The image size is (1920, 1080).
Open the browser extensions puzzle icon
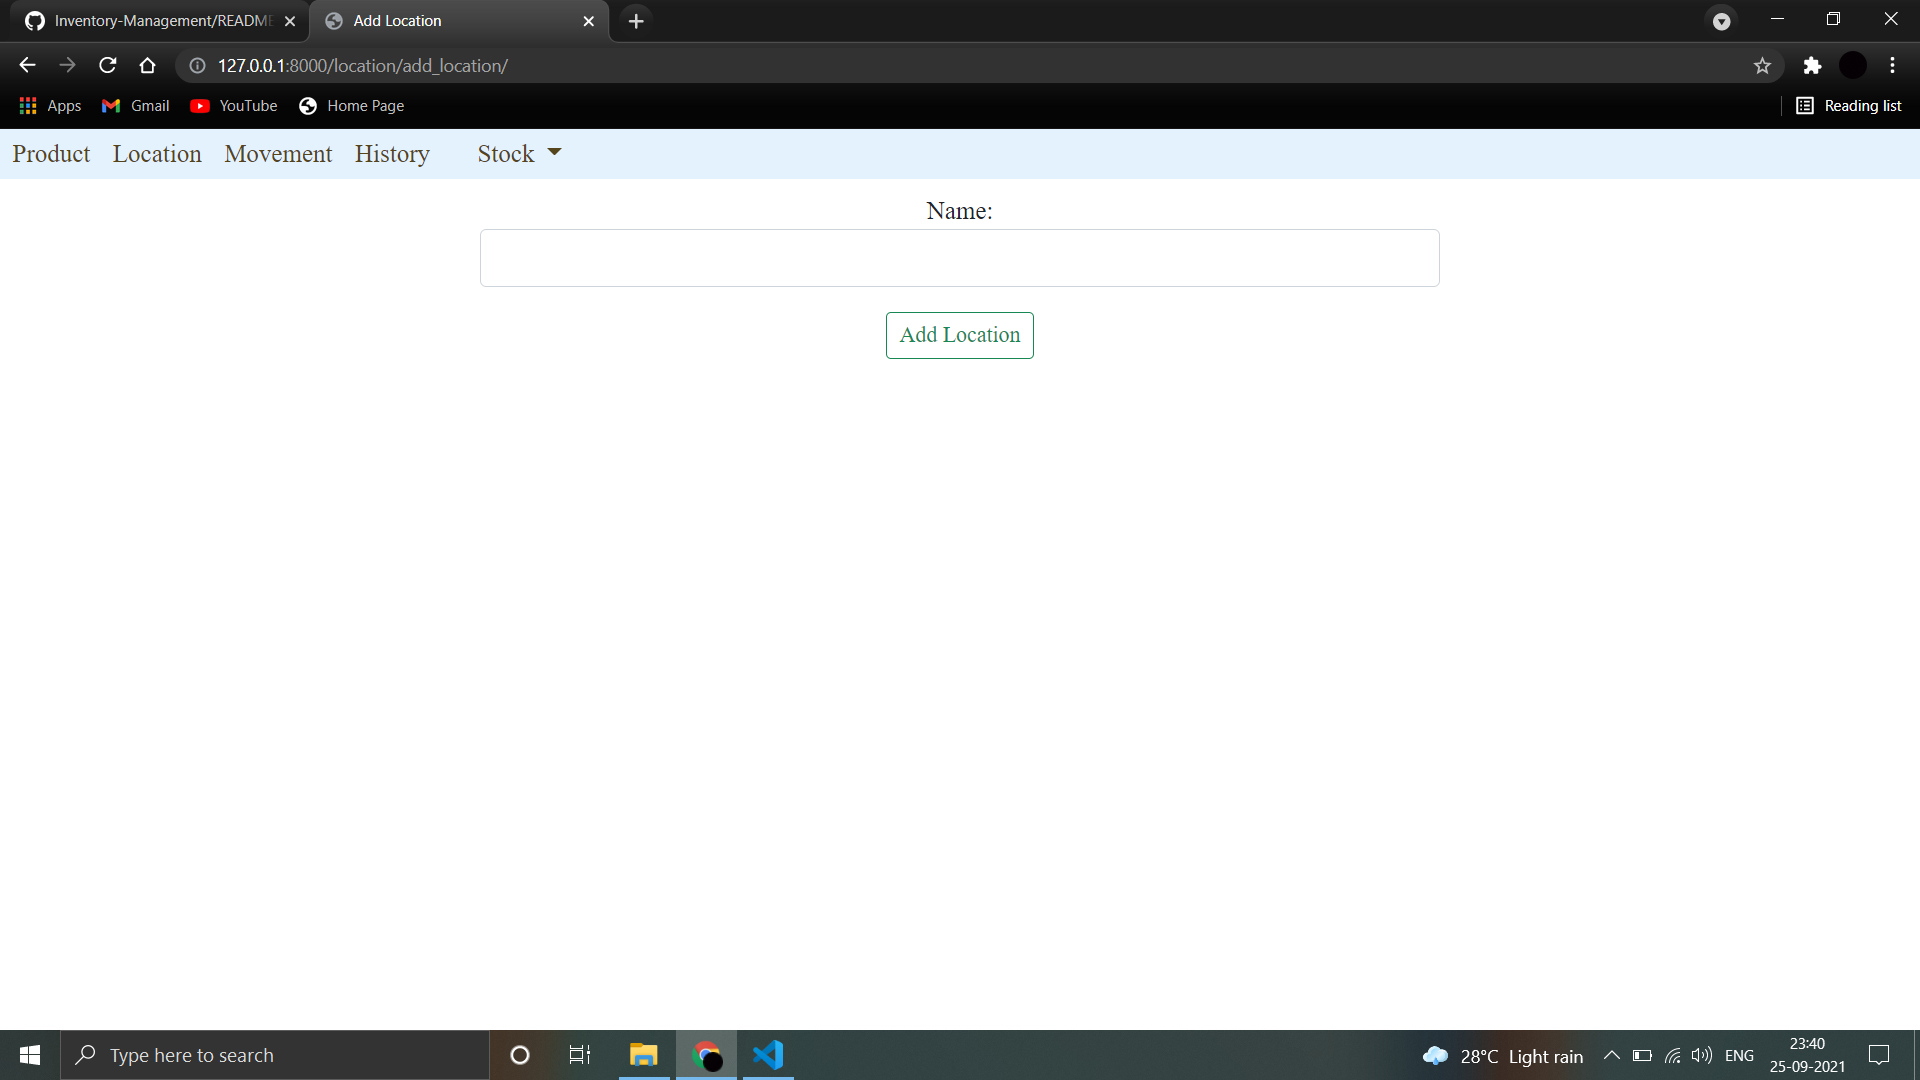tap(1812, 65)
